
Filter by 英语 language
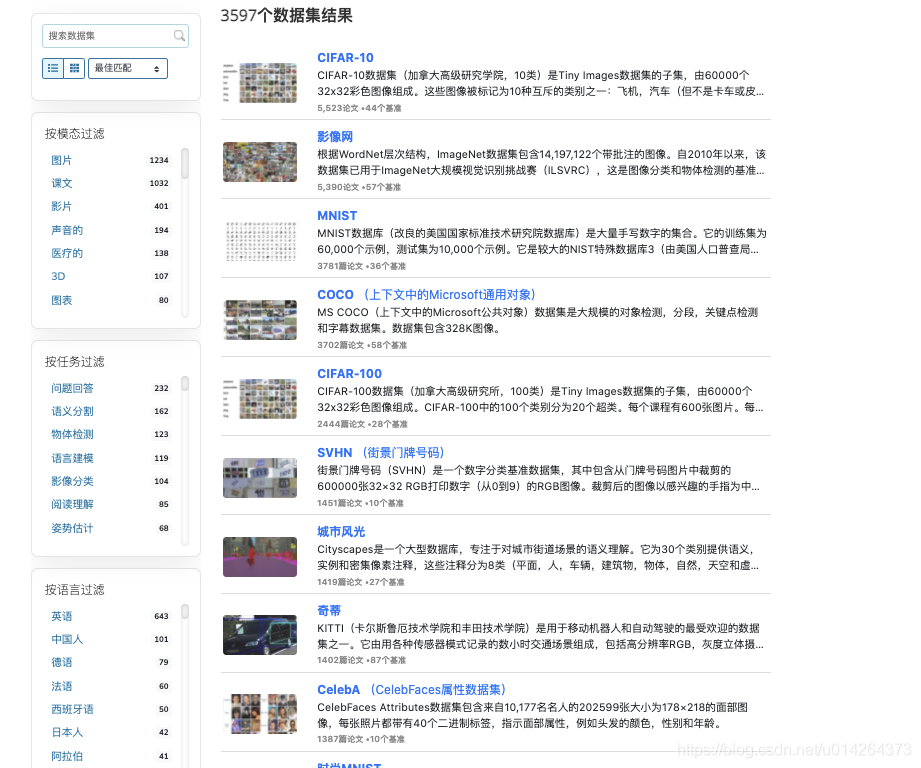point(61,616)
